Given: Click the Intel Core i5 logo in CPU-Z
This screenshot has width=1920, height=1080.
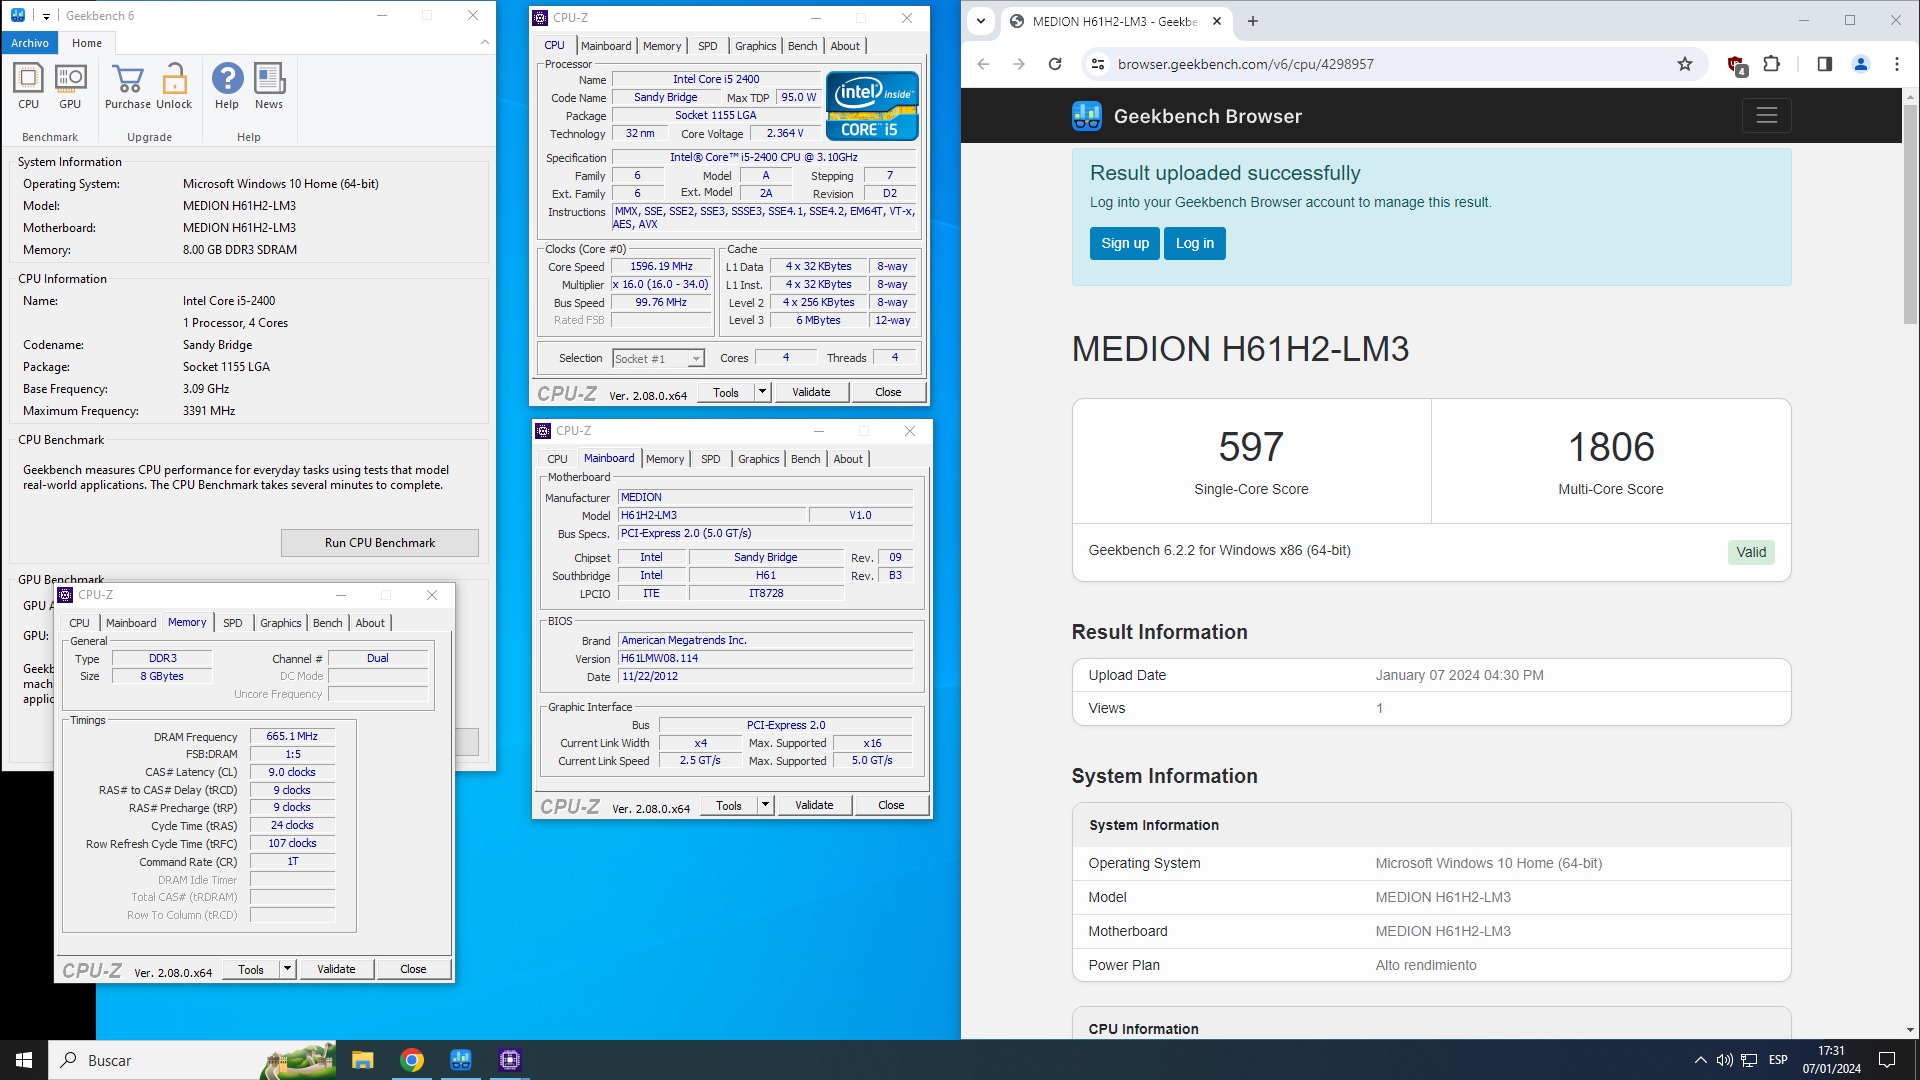Looking at the screenshot, I should (872, 105).
